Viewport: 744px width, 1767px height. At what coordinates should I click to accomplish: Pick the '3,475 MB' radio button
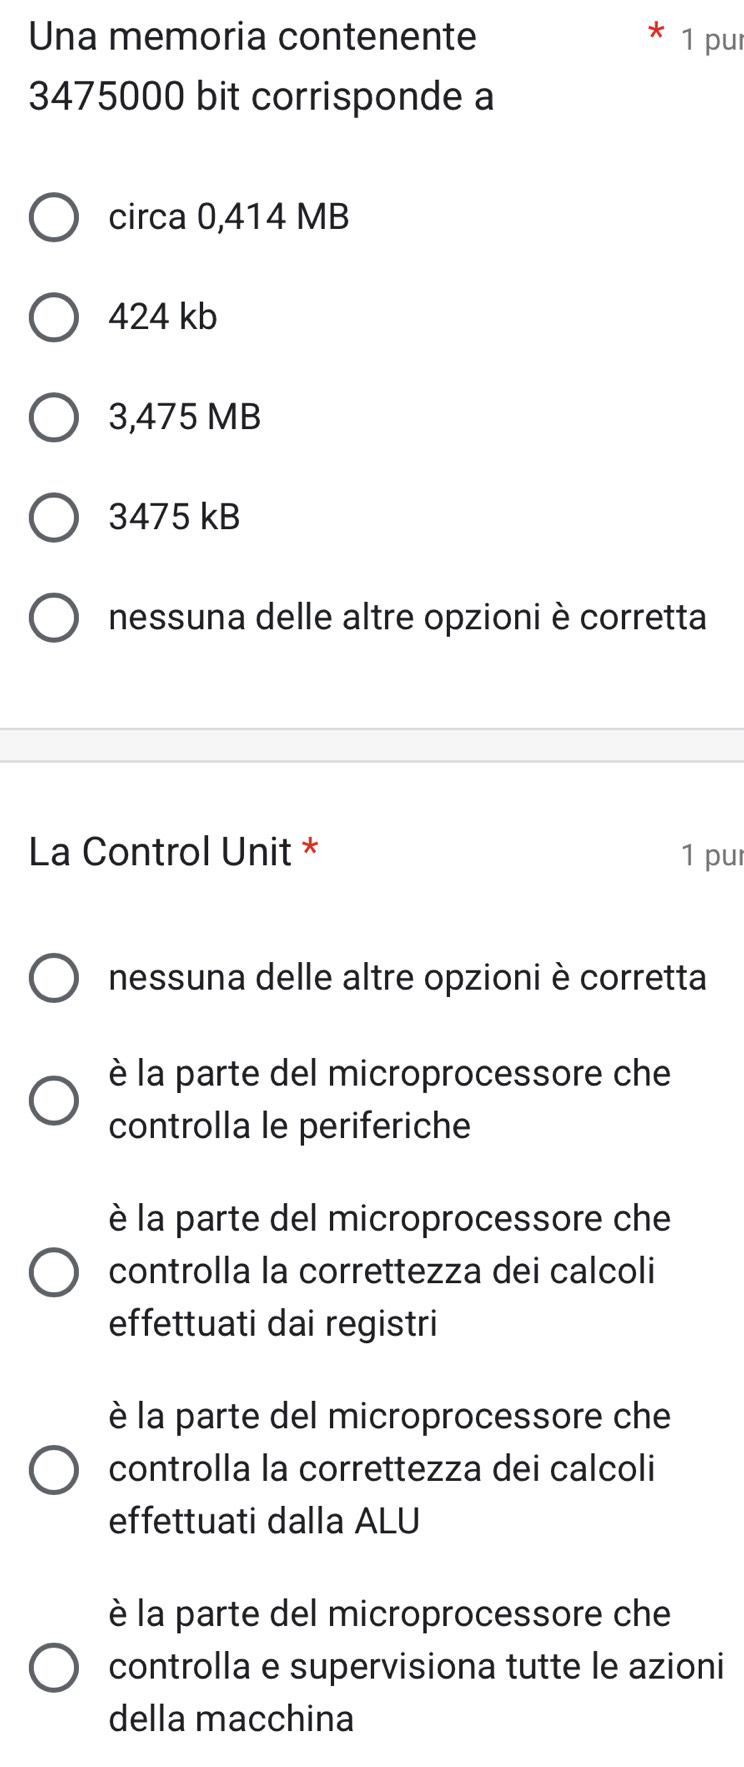[53, 418]
